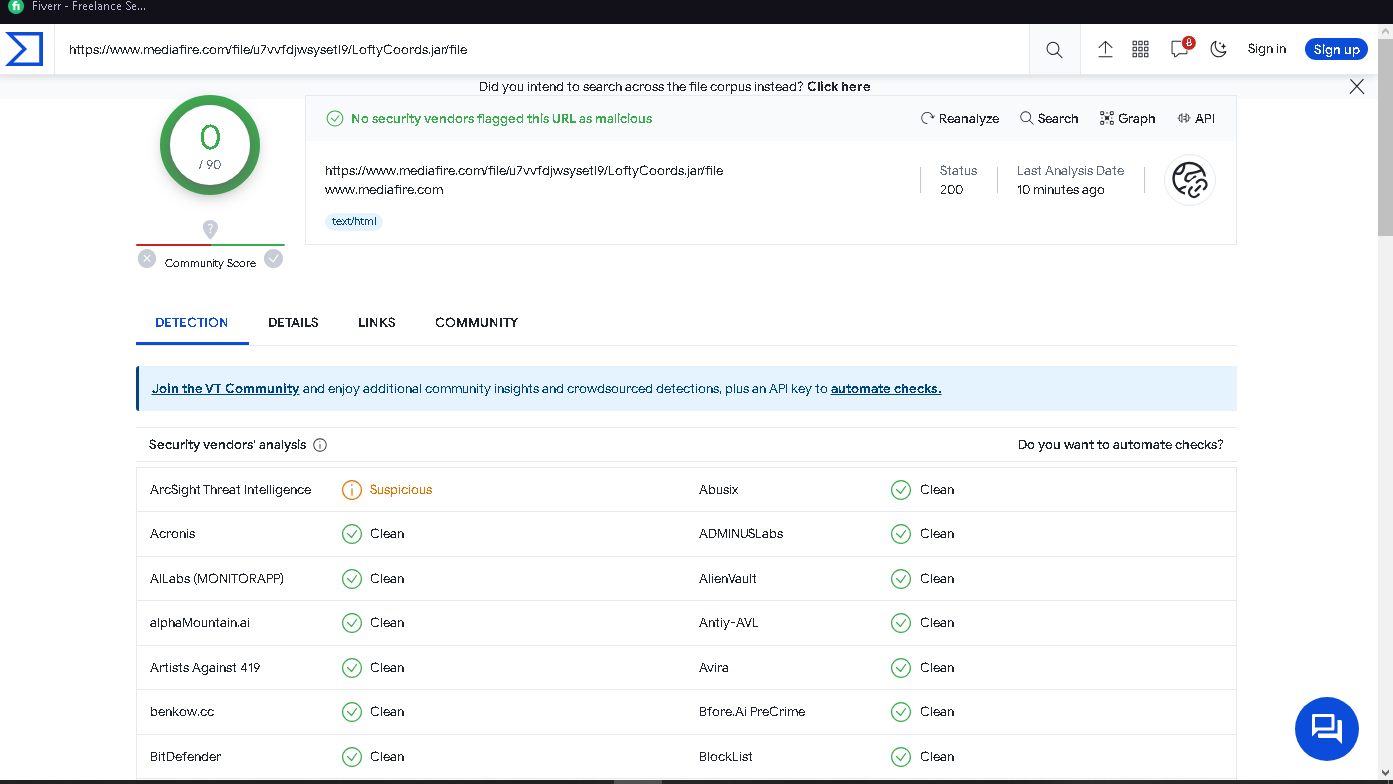Click the Suspicious warning icon for ArcSight
Screen dimensions: 1393x784
coord(352,490)
